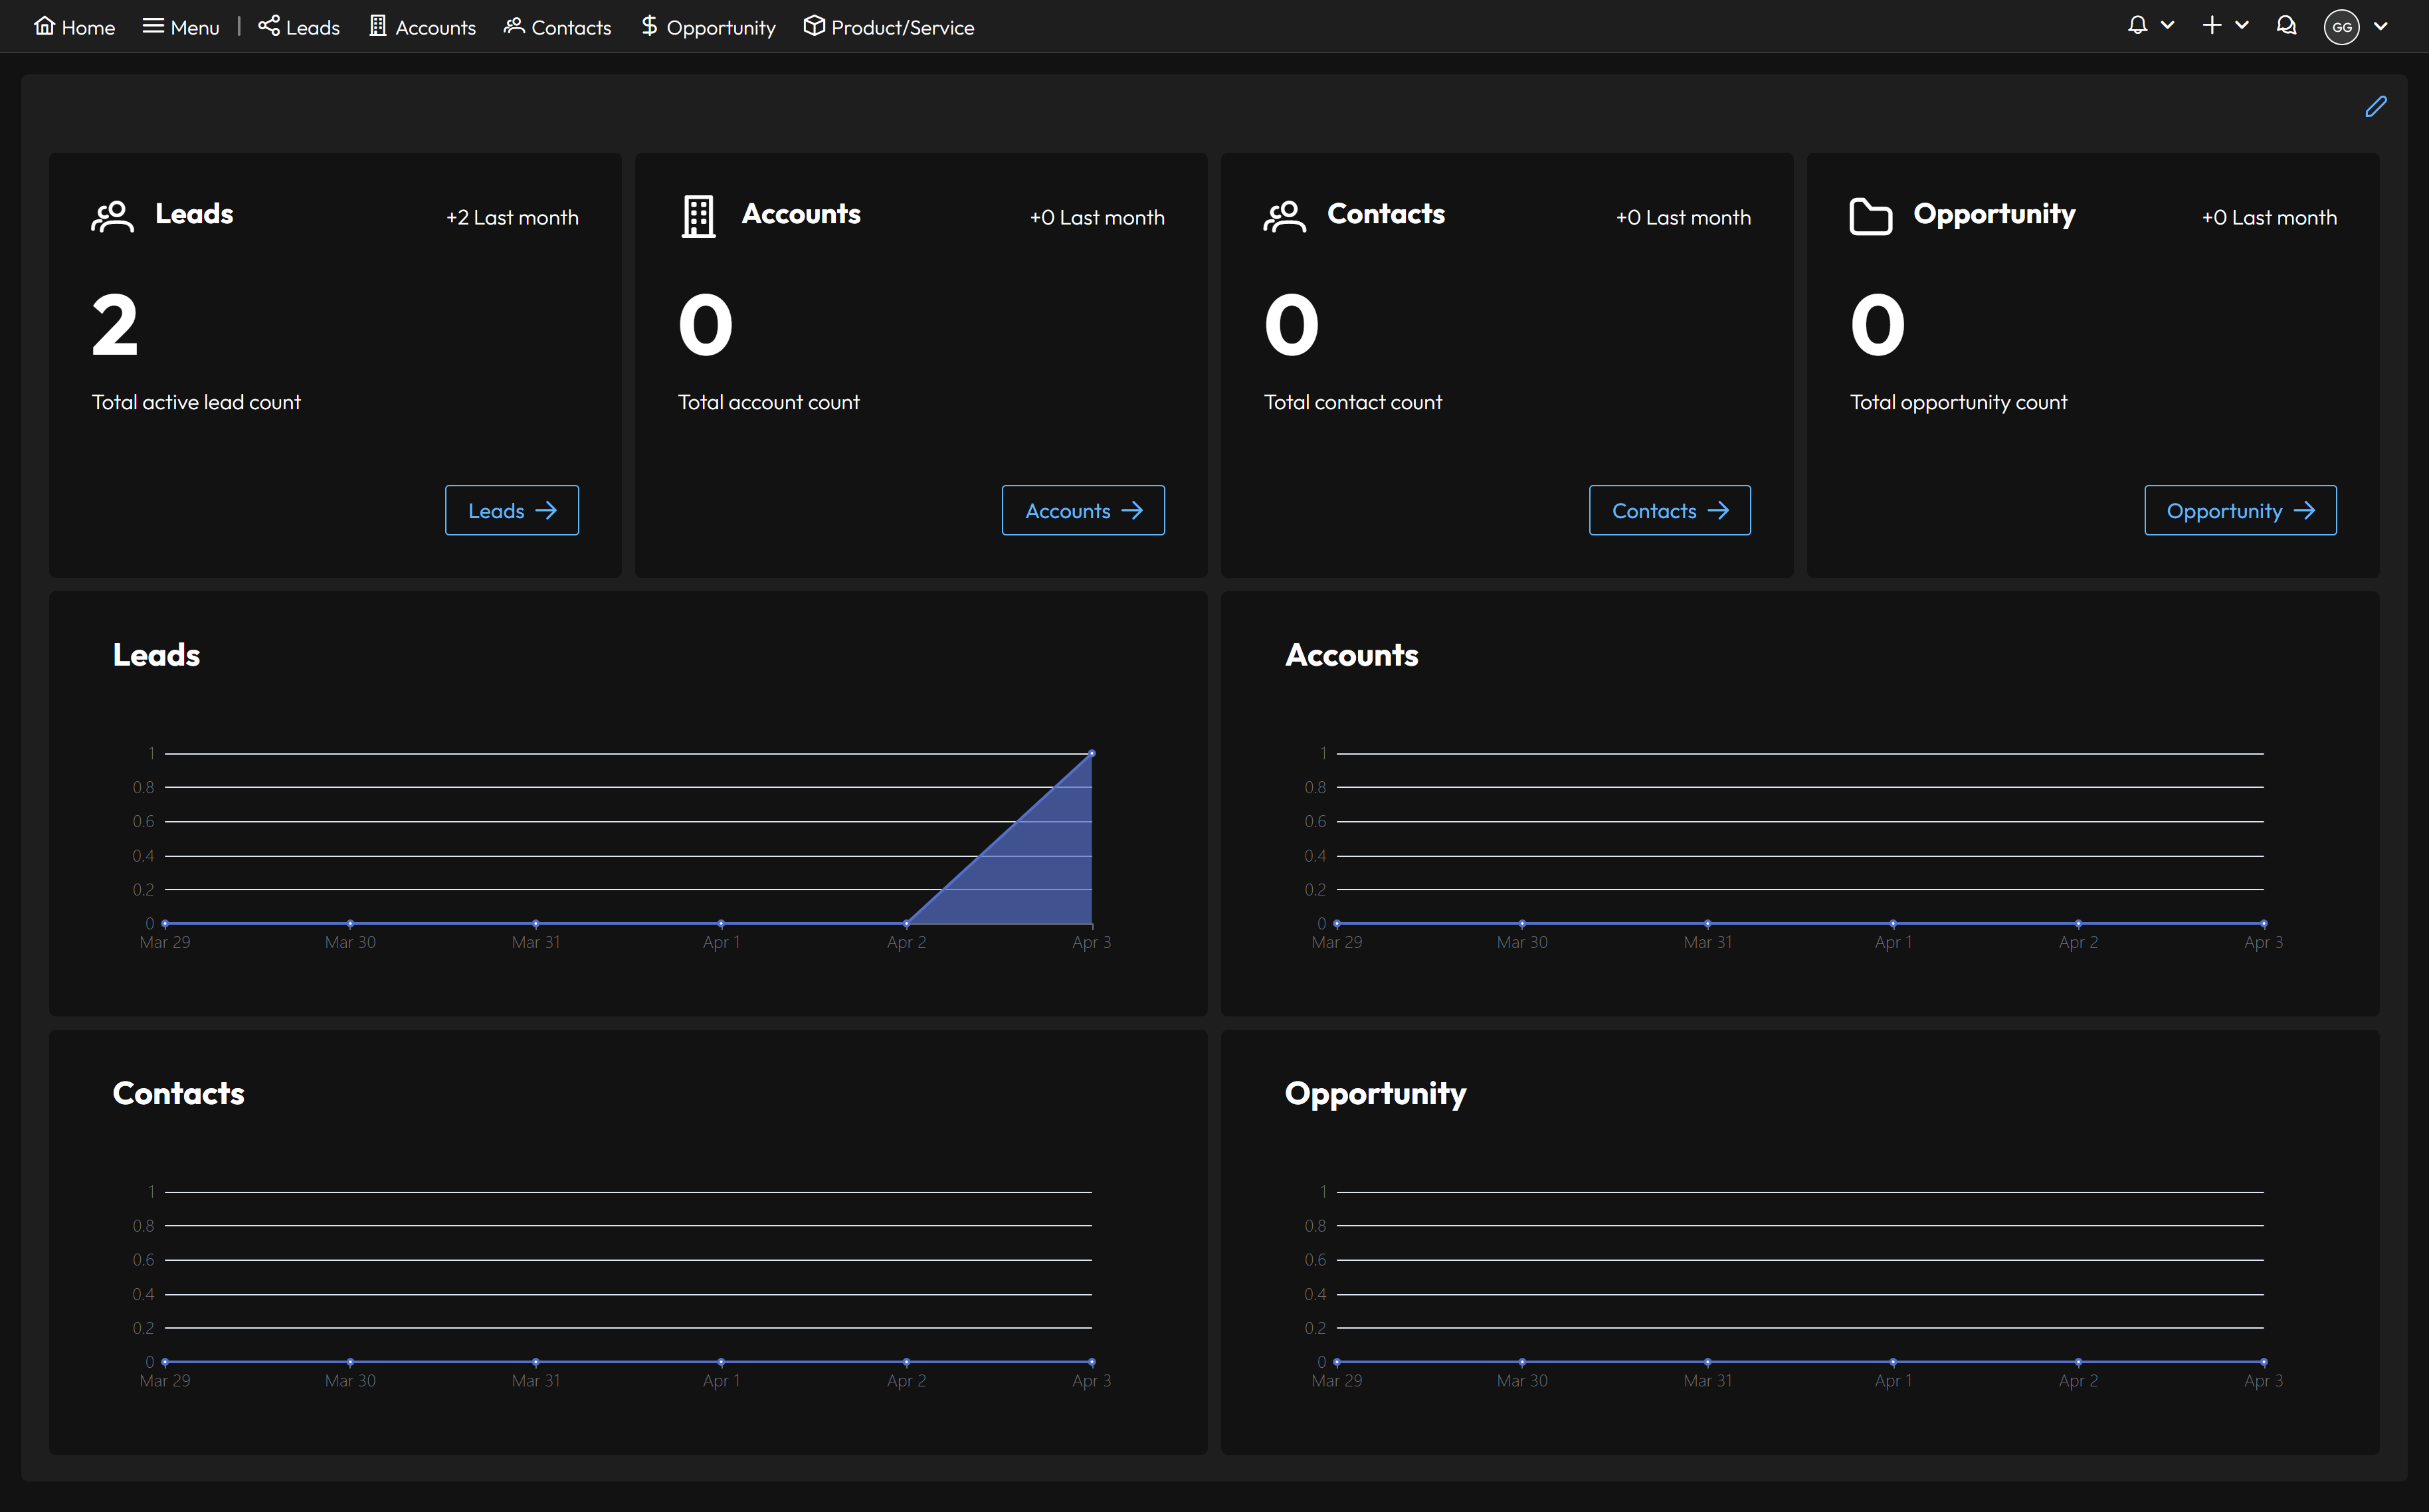Screen dimensions: 2429x1512
Task: Click the large number 2 on the Leads card
Action: click(115, 325)
